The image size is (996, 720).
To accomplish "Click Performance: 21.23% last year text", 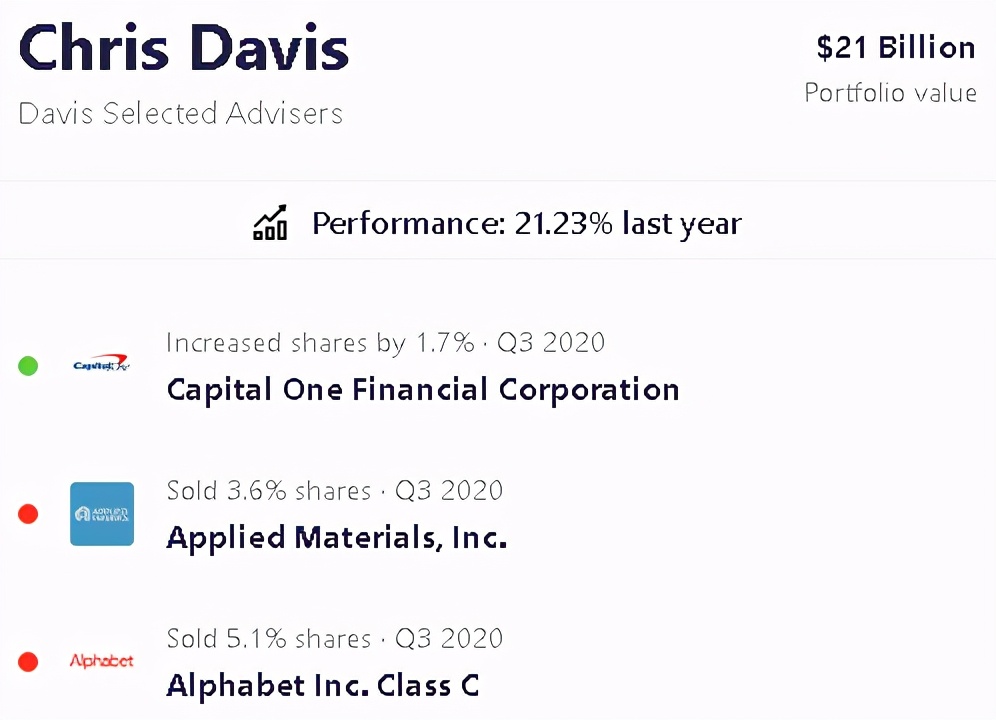I will coord(526,223).
